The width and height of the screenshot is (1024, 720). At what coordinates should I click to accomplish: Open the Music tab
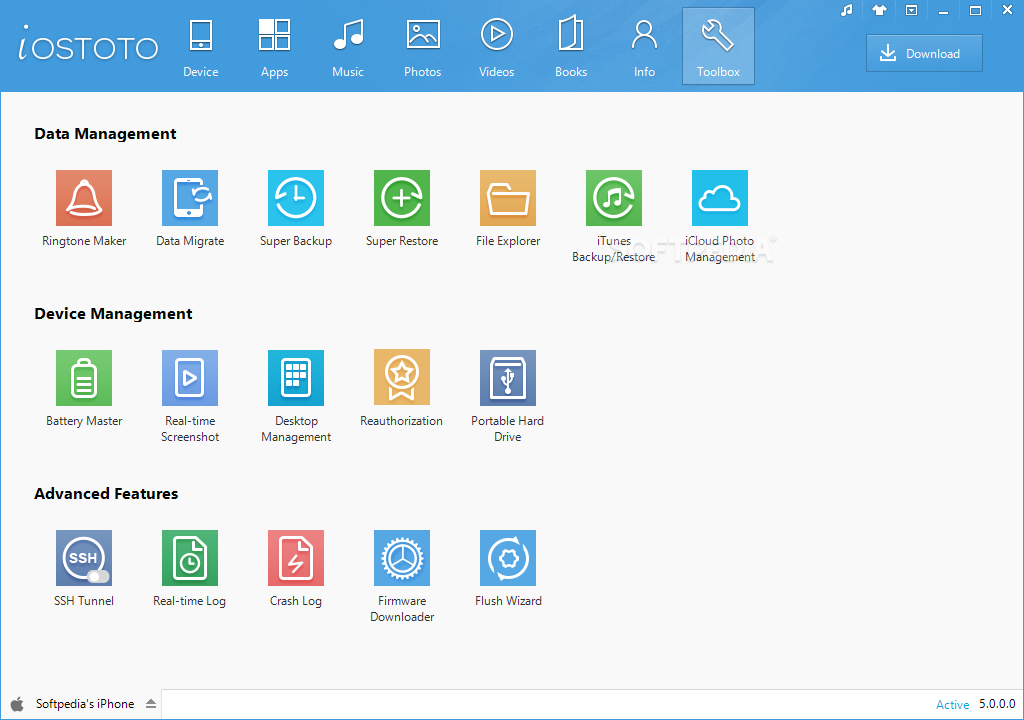tap(347, 47)
